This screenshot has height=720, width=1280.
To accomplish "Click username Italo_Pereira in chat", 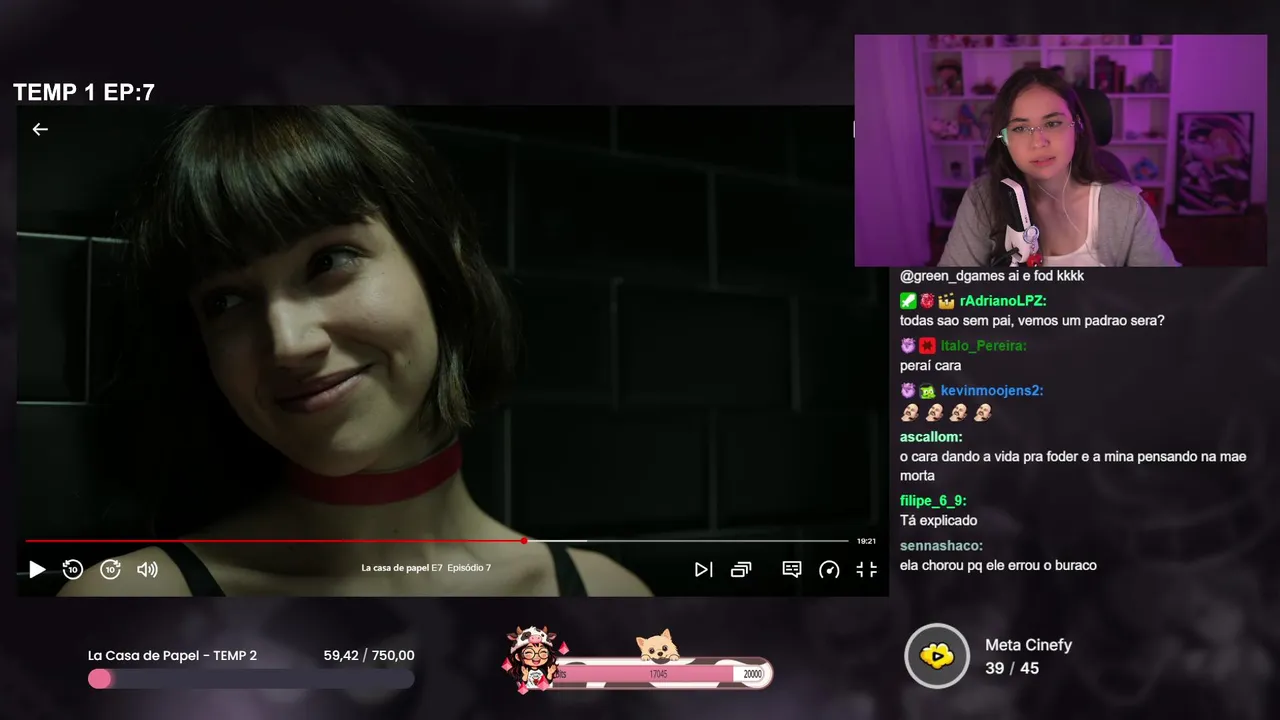I will 983,345.
